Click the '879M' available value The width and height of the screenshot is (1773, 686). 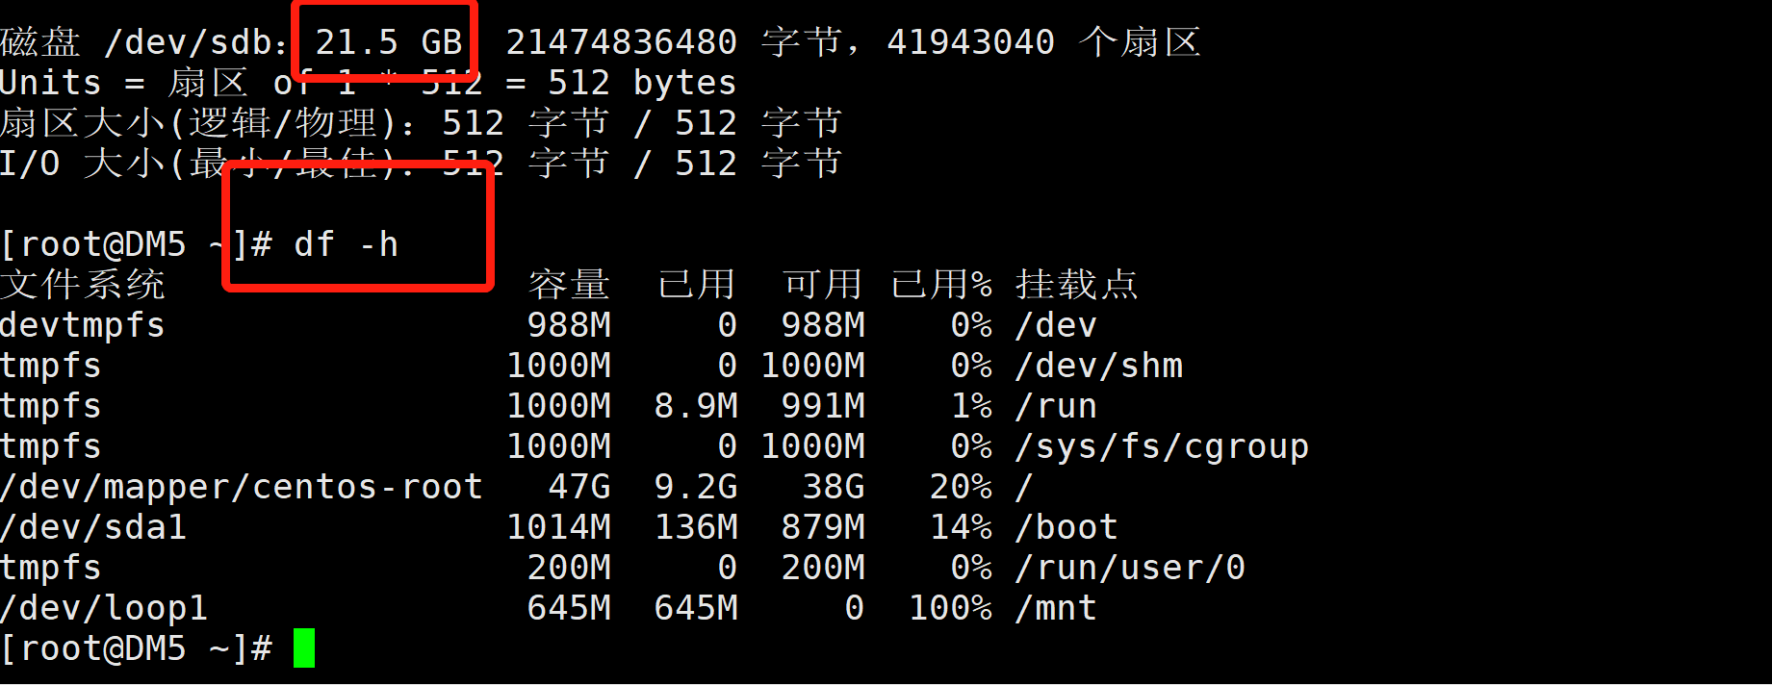point(823,528)
